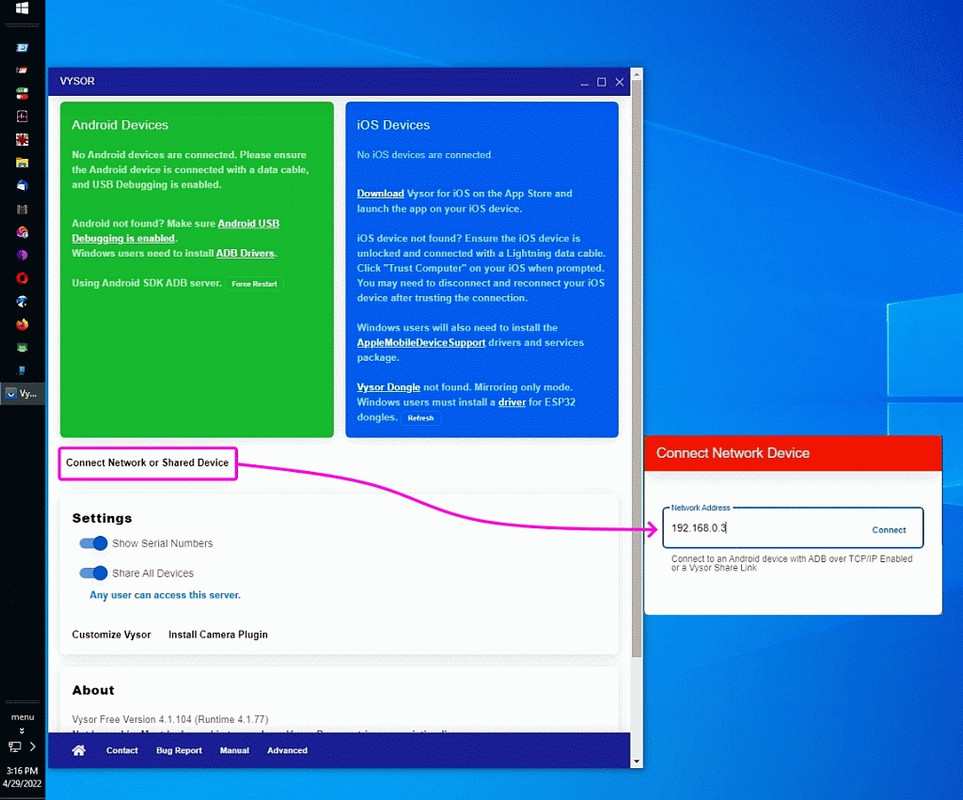
Task: Open the Bug Report footer item
Action: (179, 750)
